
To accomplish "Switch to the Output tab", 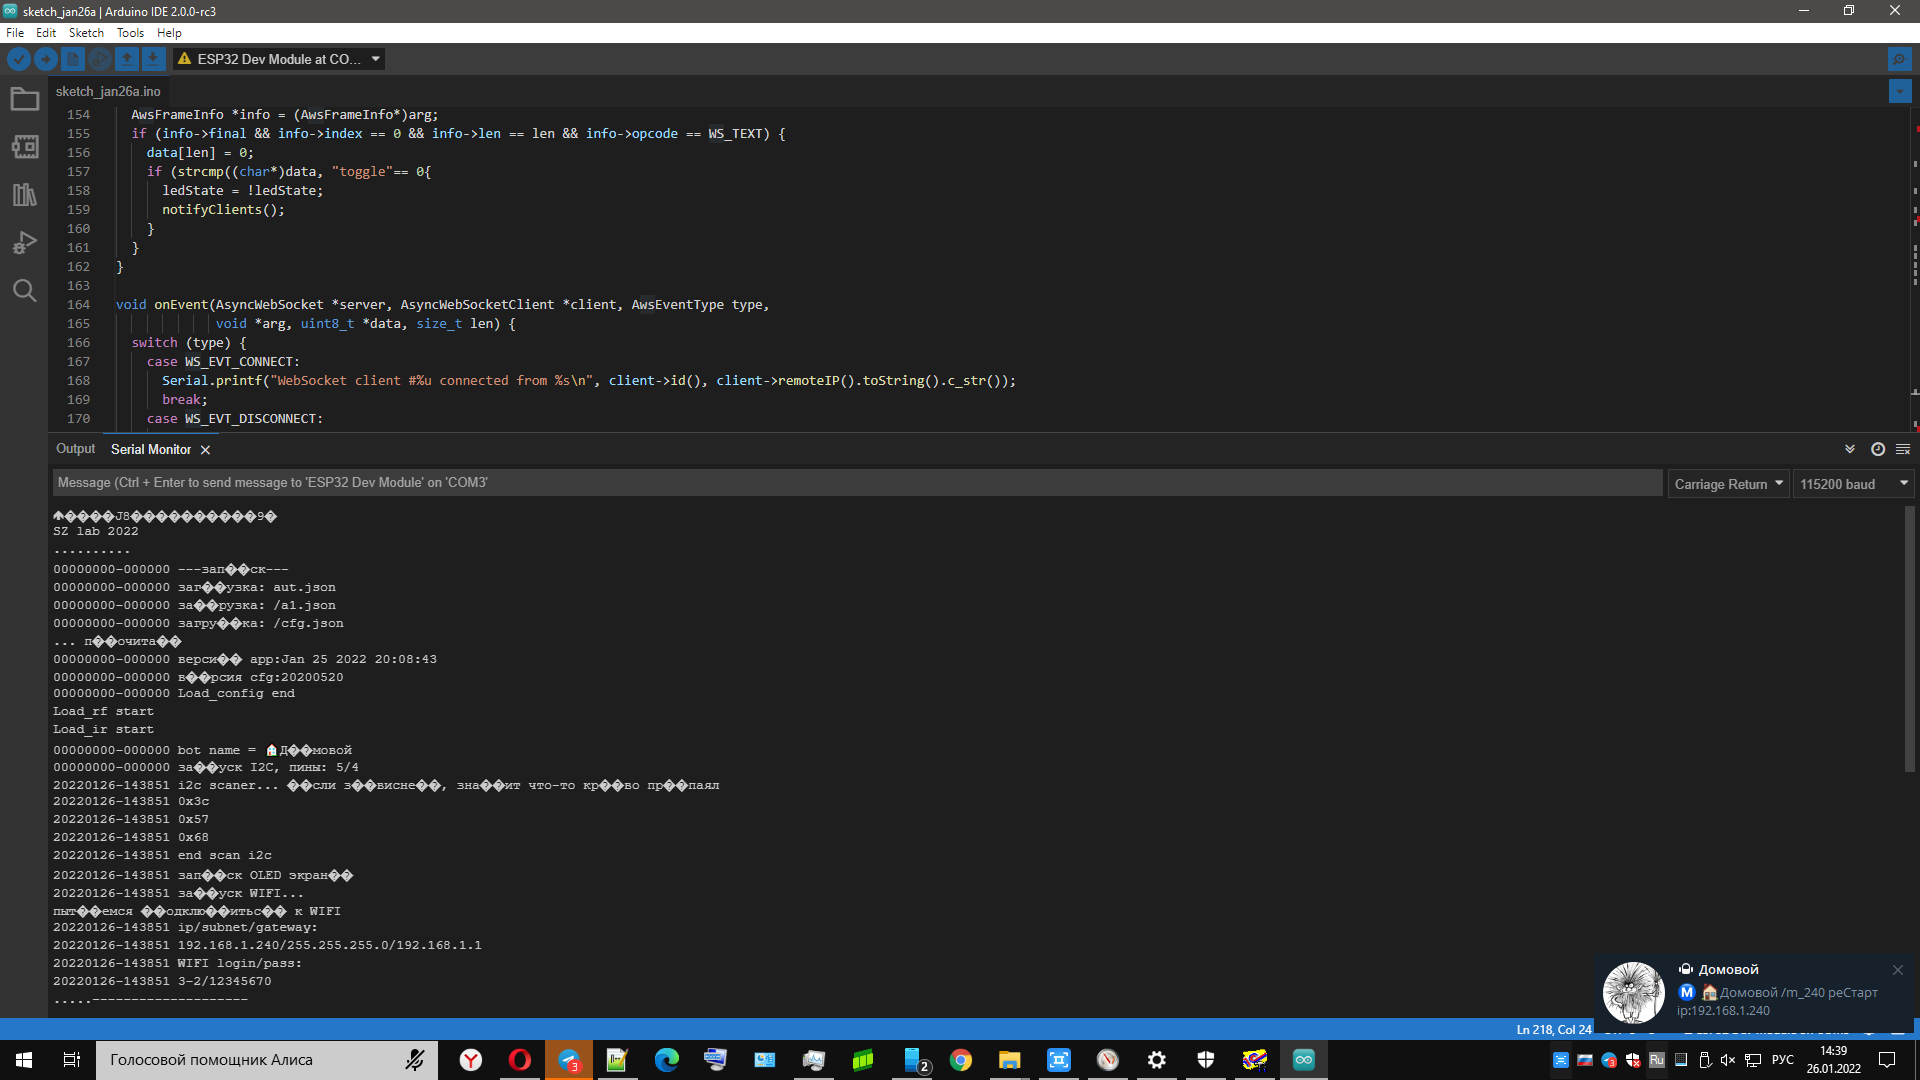I will tap(76, 449).
